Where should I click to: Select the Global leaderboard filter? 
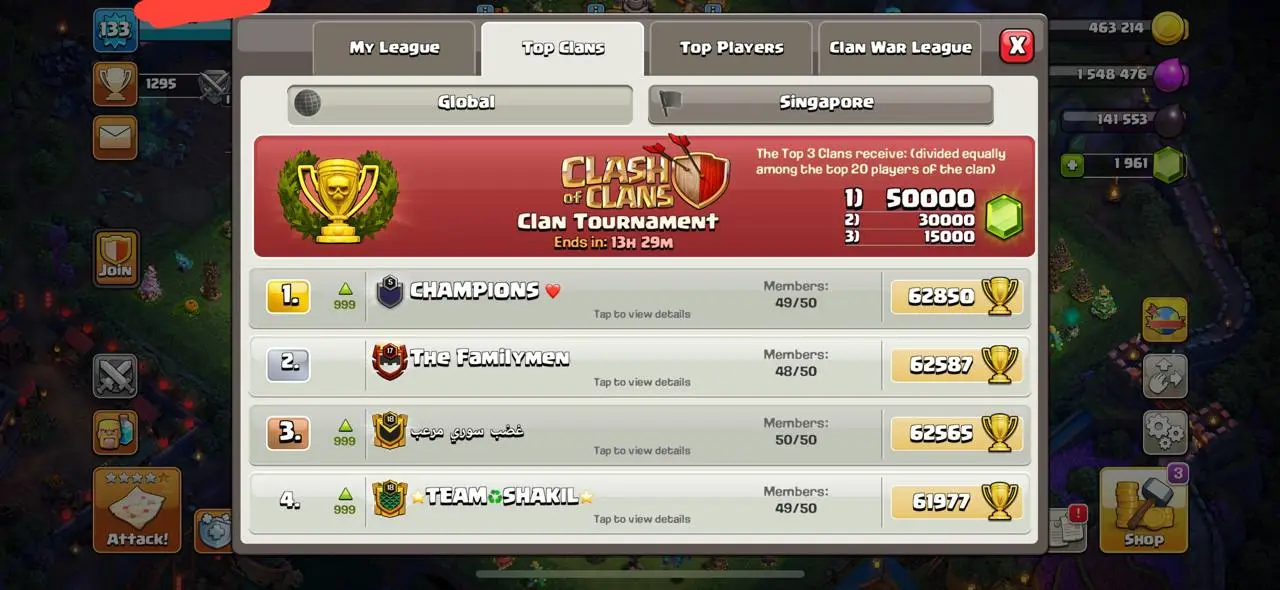460,103
